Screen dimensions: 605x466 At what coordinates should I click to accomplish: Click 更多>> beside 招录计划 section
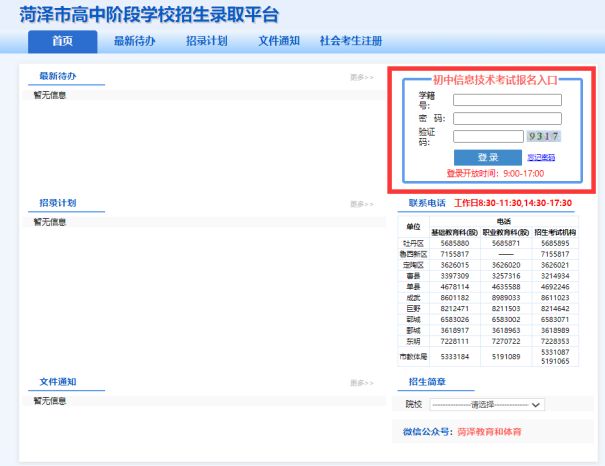point(362,204)
